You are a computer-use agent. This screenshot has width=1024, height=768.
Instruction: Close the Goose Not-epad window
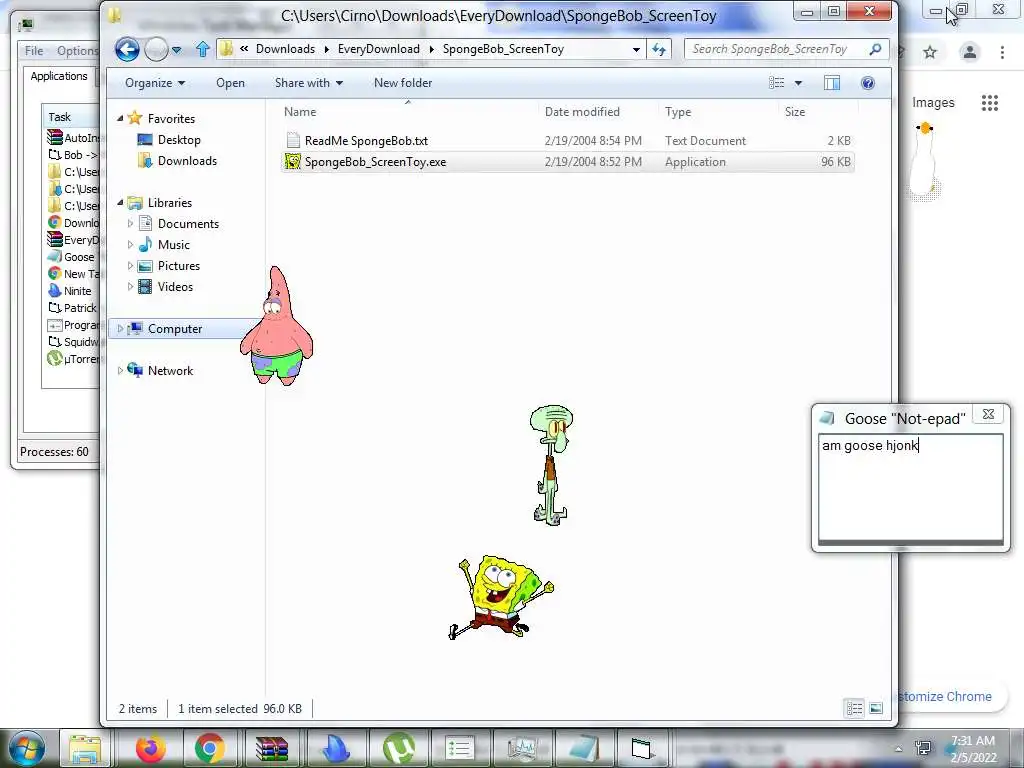[989, 414]
